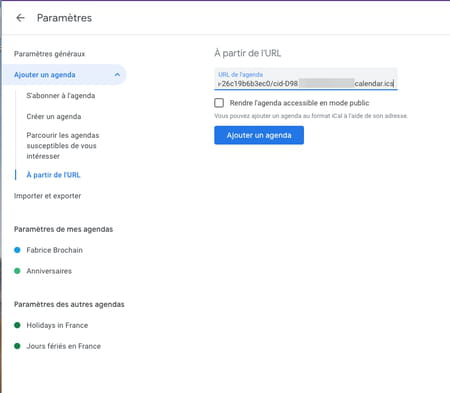Open Holidays in France calendar settings

(57, 325)
